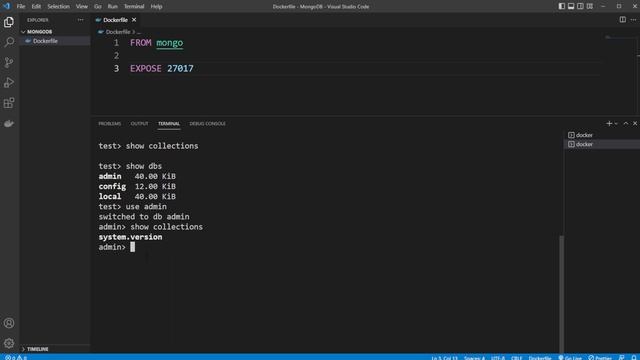Open the editor More Actions ellipsis

(x=633, y=20)
